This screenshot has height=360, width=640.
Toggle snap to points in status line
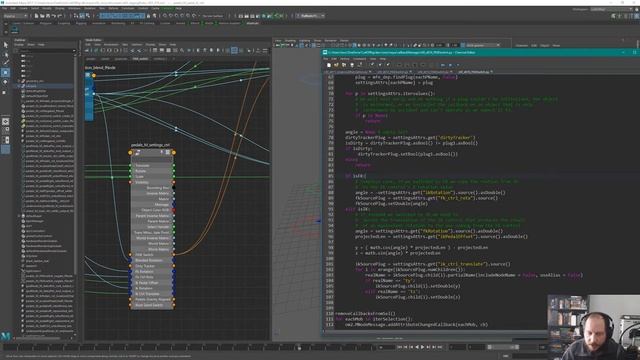click(x=177, y=16)
